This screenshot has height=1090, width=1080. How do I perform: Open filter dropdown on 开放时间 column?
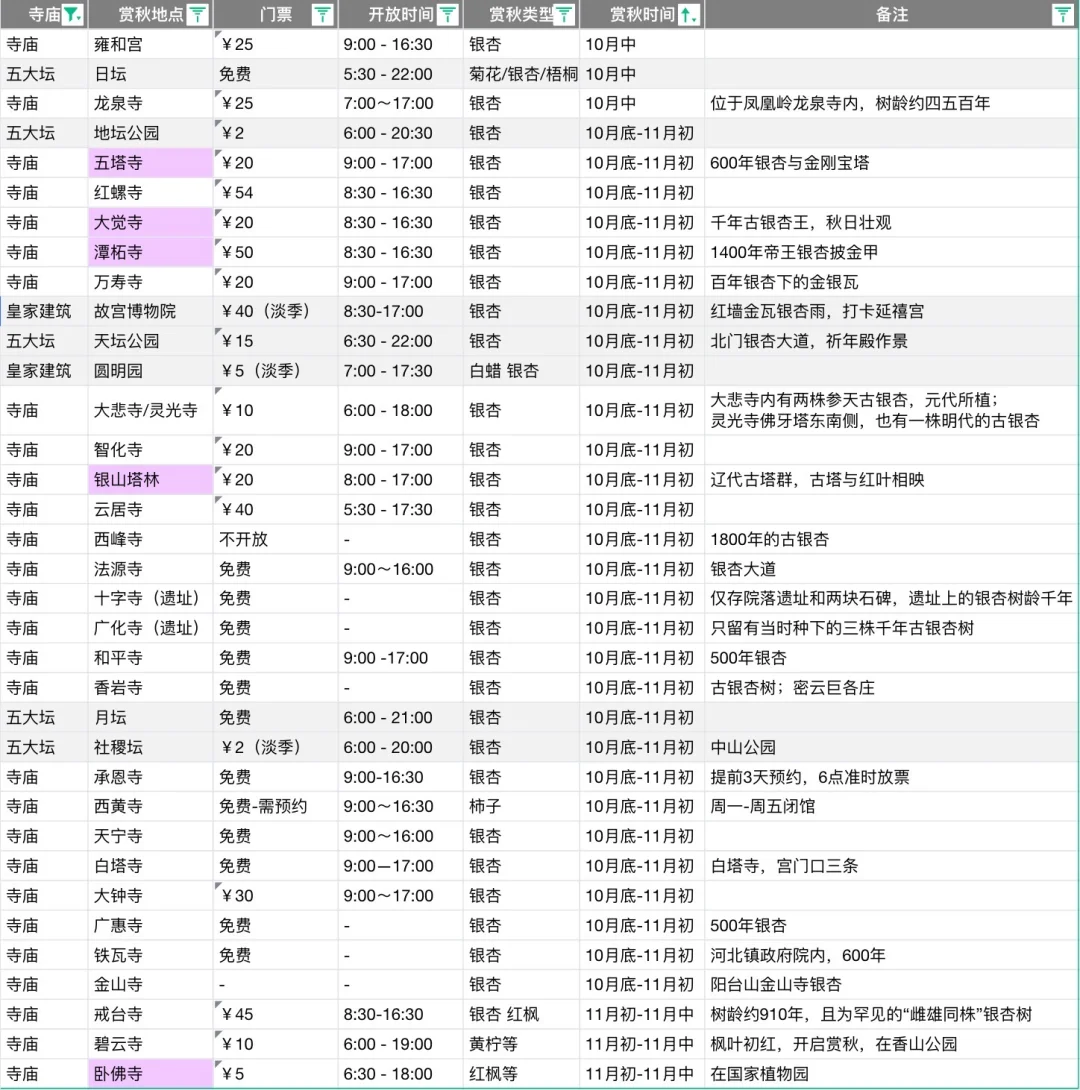[448, 15]
